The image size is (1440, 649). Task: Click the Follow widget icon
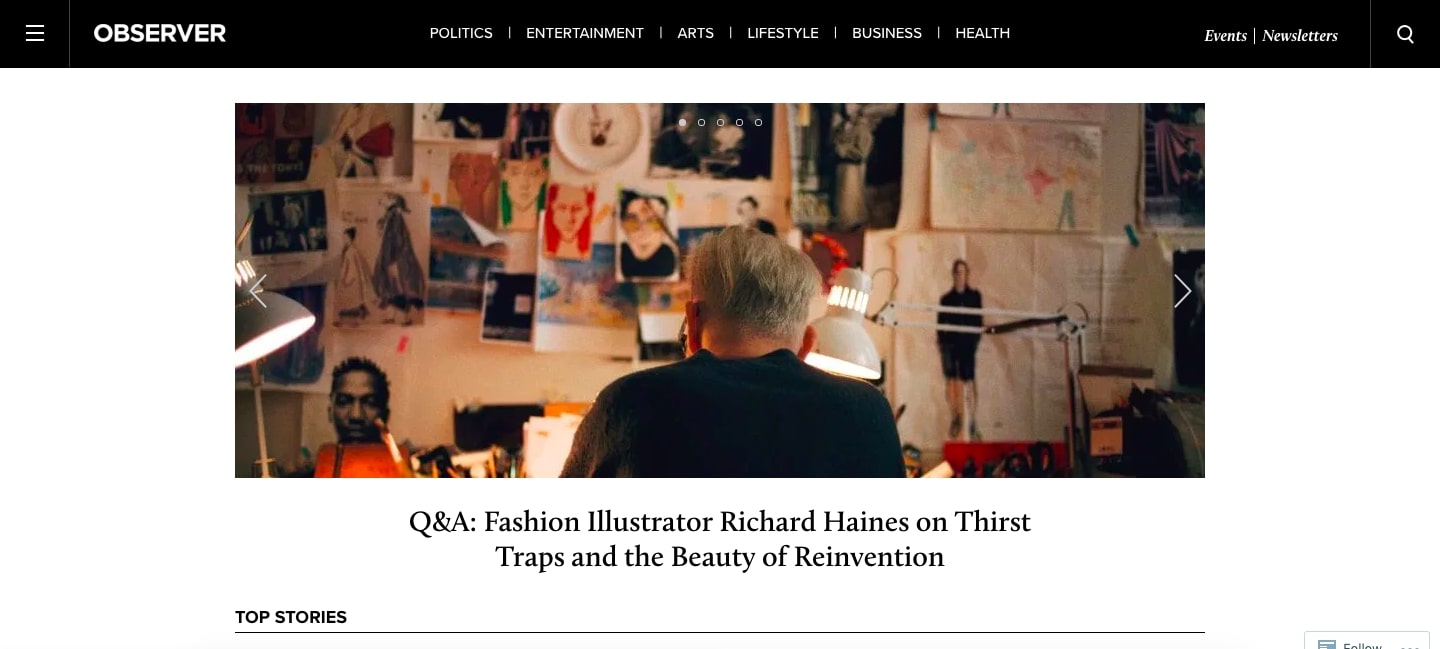1327,645
